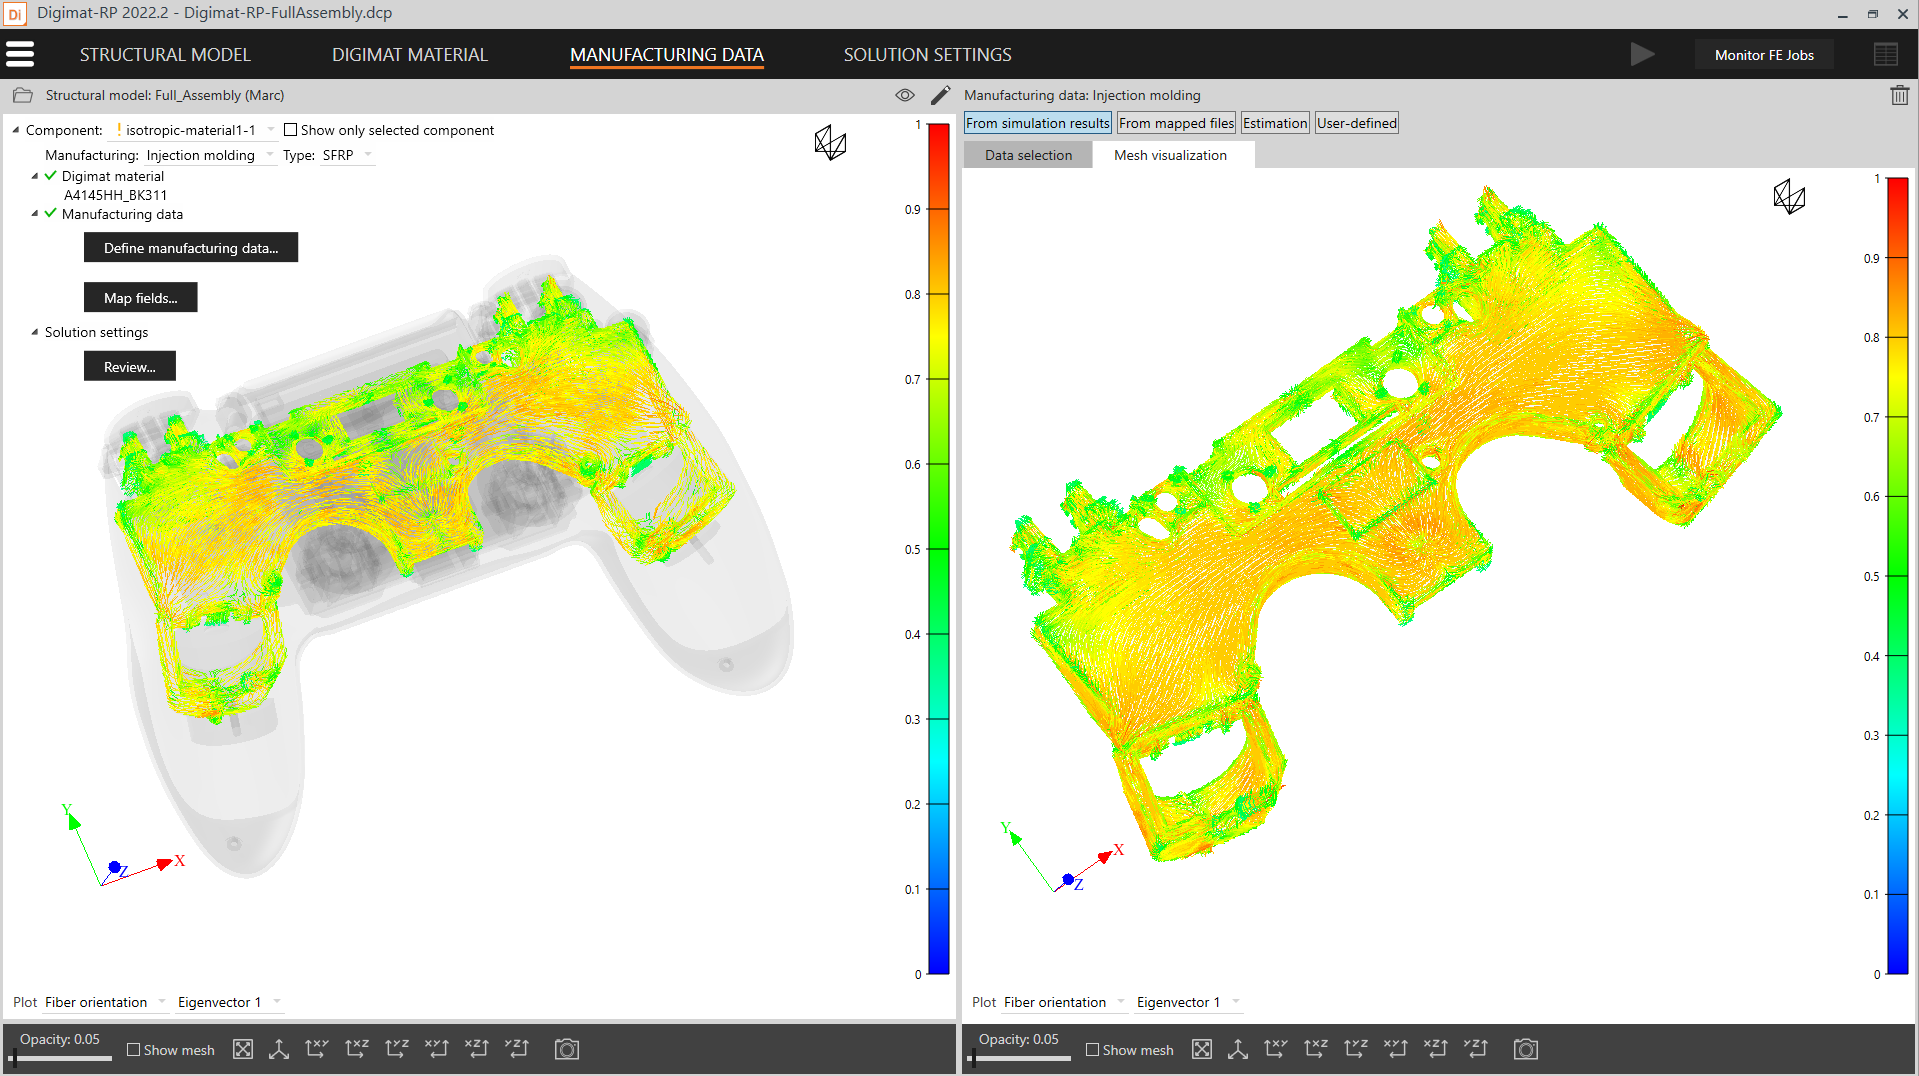The image size is (1919, 1076).
Task: Click the left viewport Opacity slider
Action: tap(60, 1058)
